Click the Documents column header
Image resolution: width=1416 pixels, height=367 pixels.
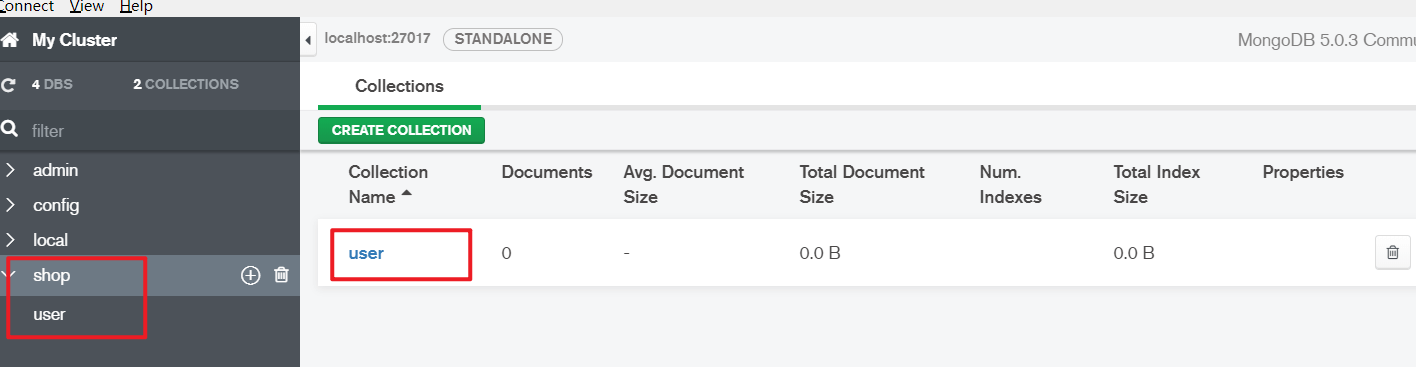click(x=547, y=172)
